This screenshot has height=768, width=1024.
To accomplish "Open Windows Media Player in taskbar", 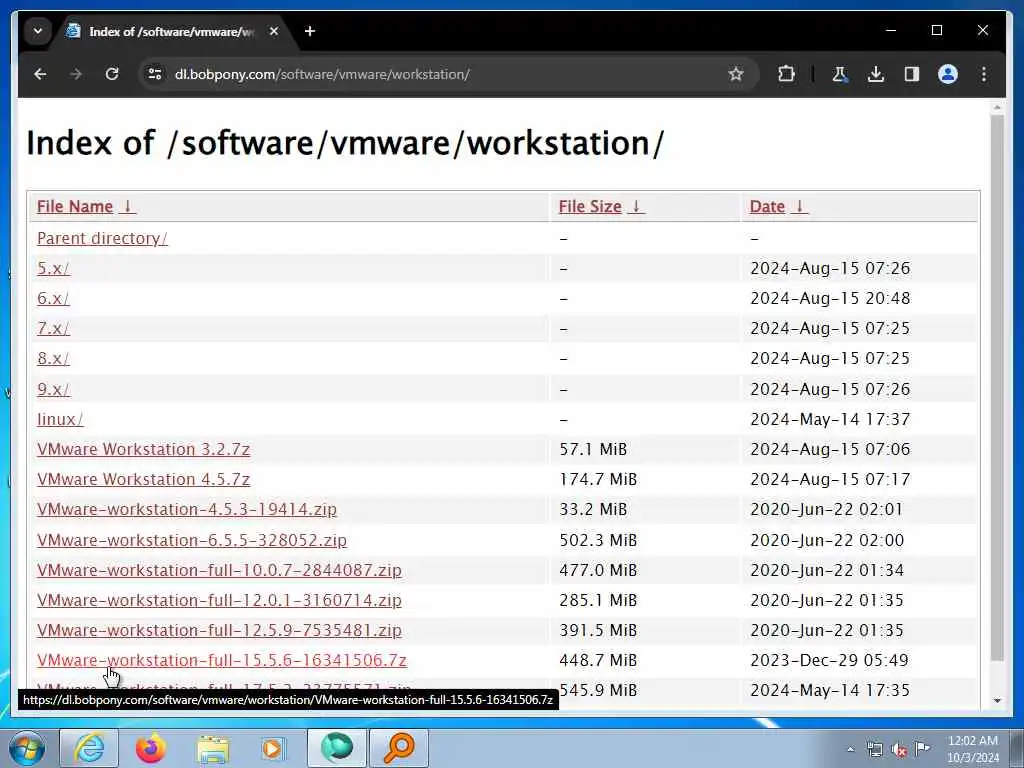I will (x=273, y=748).
